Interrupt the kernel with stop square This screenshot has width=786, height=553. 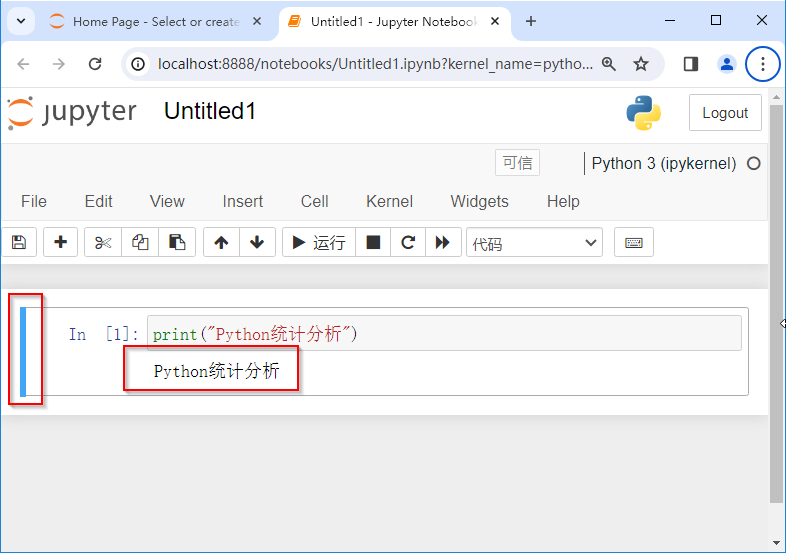(x=373, y=242)
